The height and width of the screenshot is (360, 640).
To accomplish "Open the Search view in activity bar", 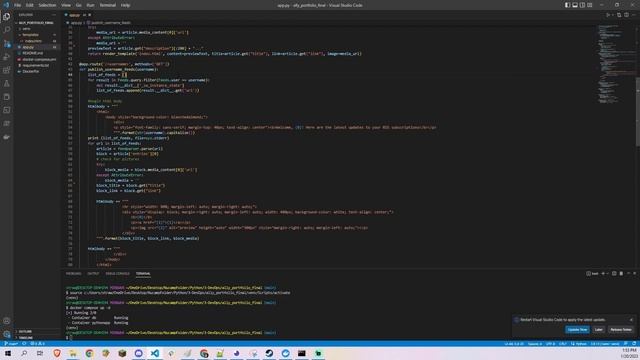I will 7,30.
